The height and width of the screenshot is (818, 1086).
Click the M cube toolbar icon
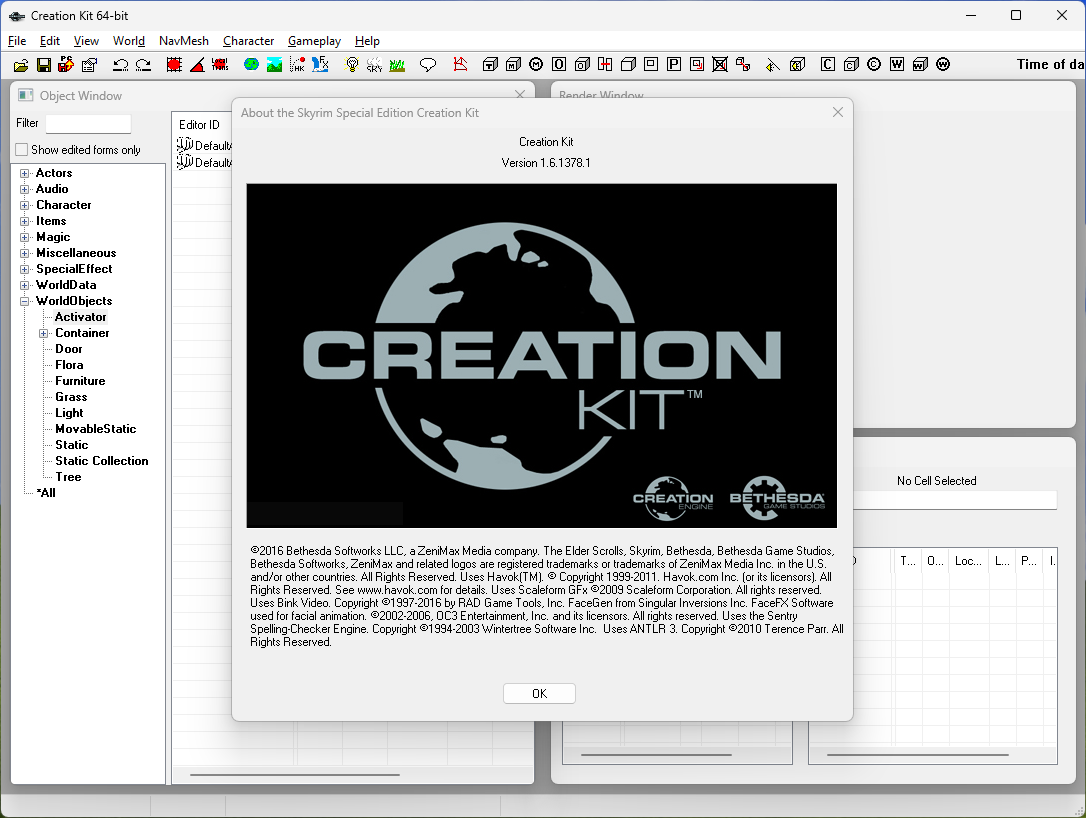click(x=513, y=64)
